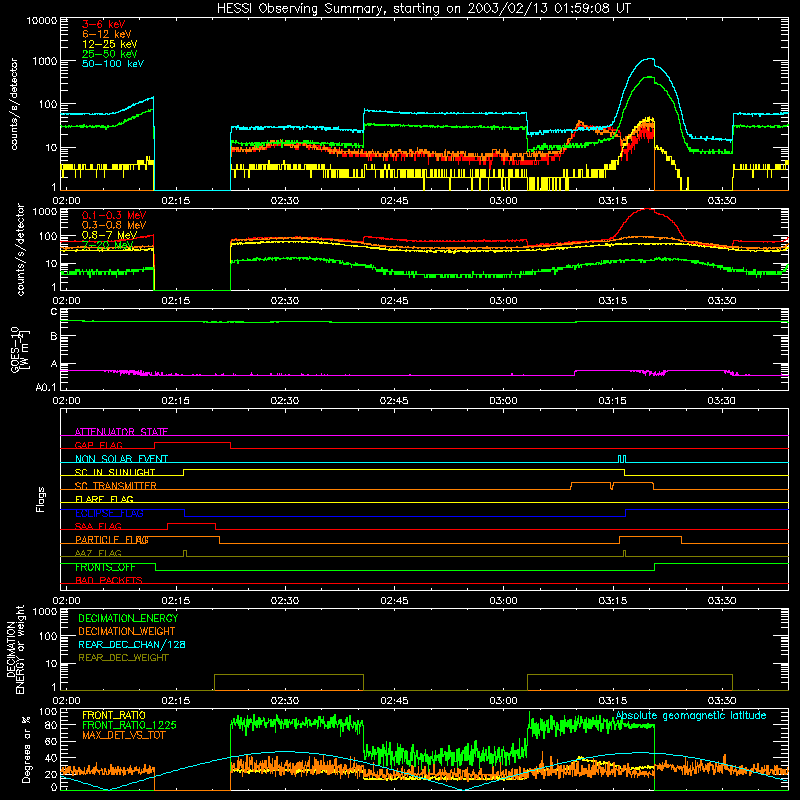Click the FRONT_RATIO_1225 legend label

coord(129,726)
